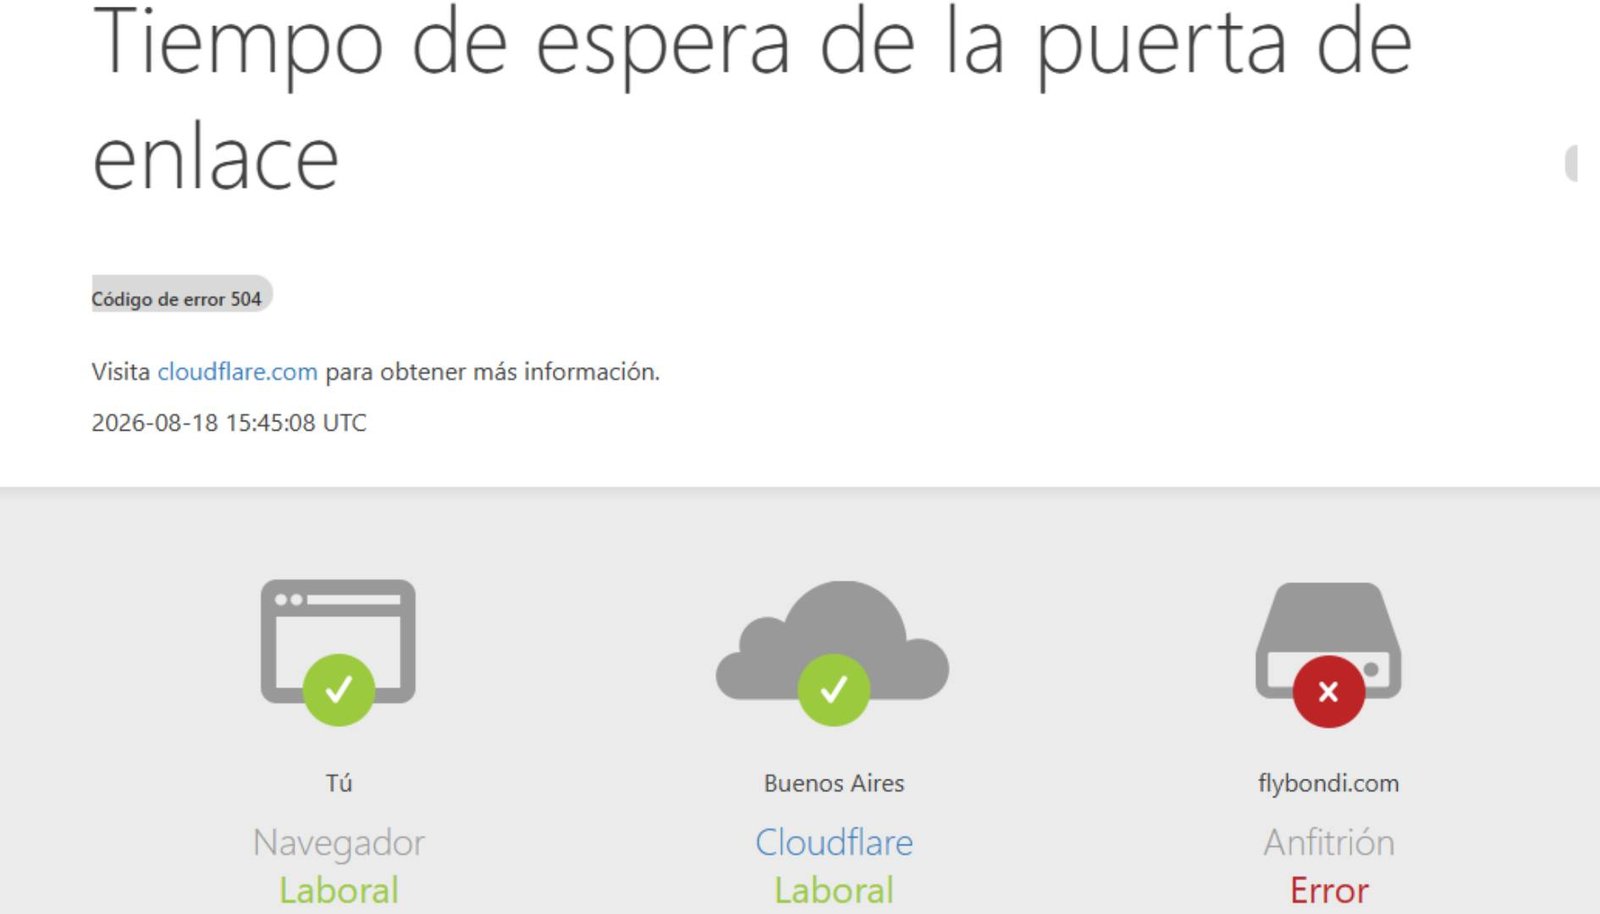Click the 'Tiempo de espera de la puerta de enlace' heading
1600x914 pixels.
751,98
